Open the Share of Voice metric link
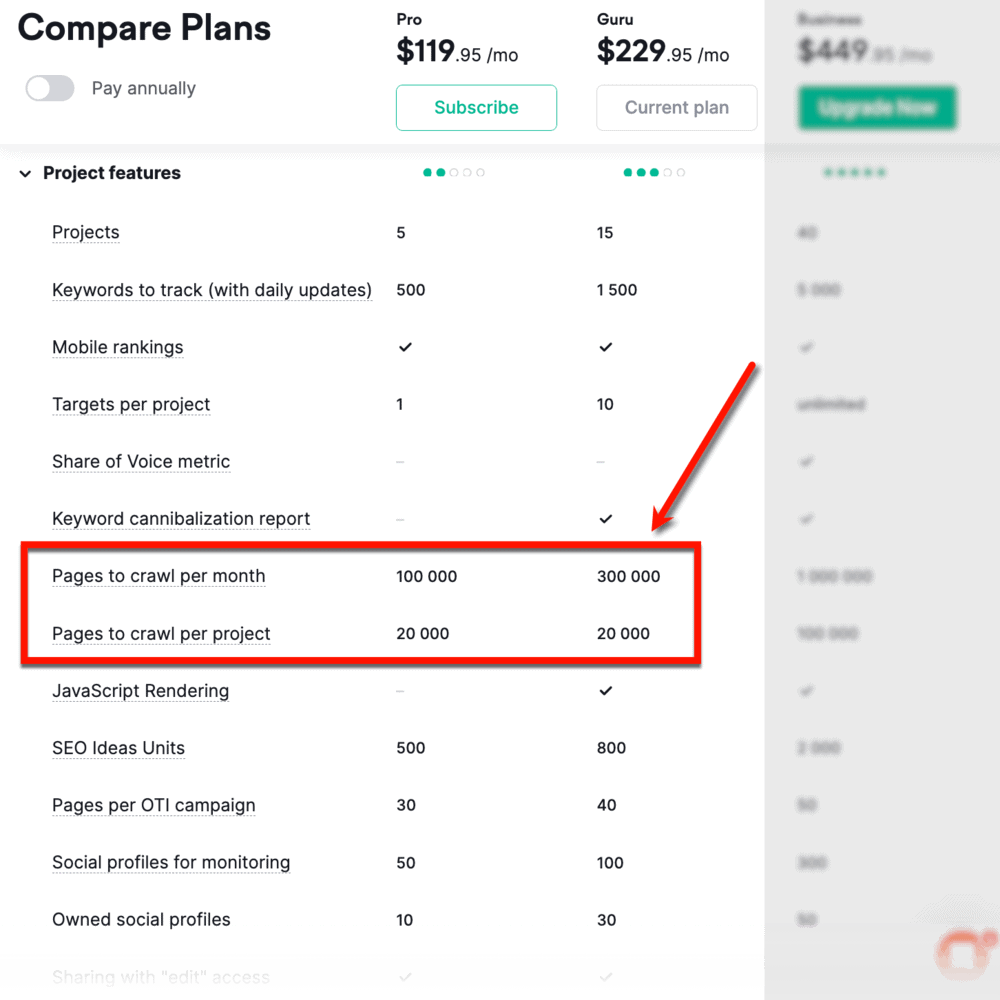 point(141,461)
